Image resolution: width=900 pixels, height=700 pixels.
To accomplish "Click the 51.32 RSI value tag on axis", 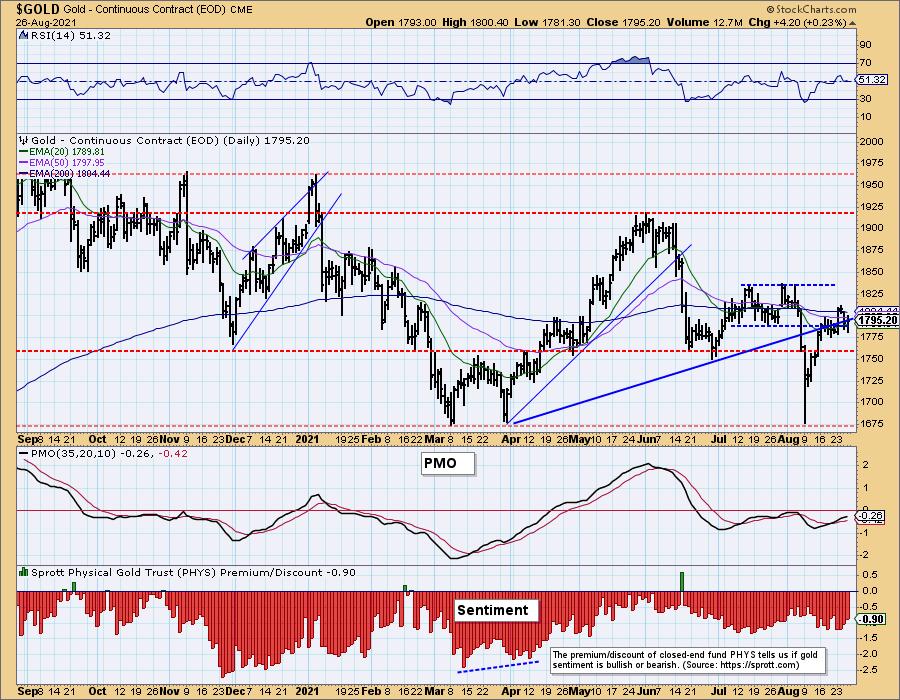I will (872, 80).
